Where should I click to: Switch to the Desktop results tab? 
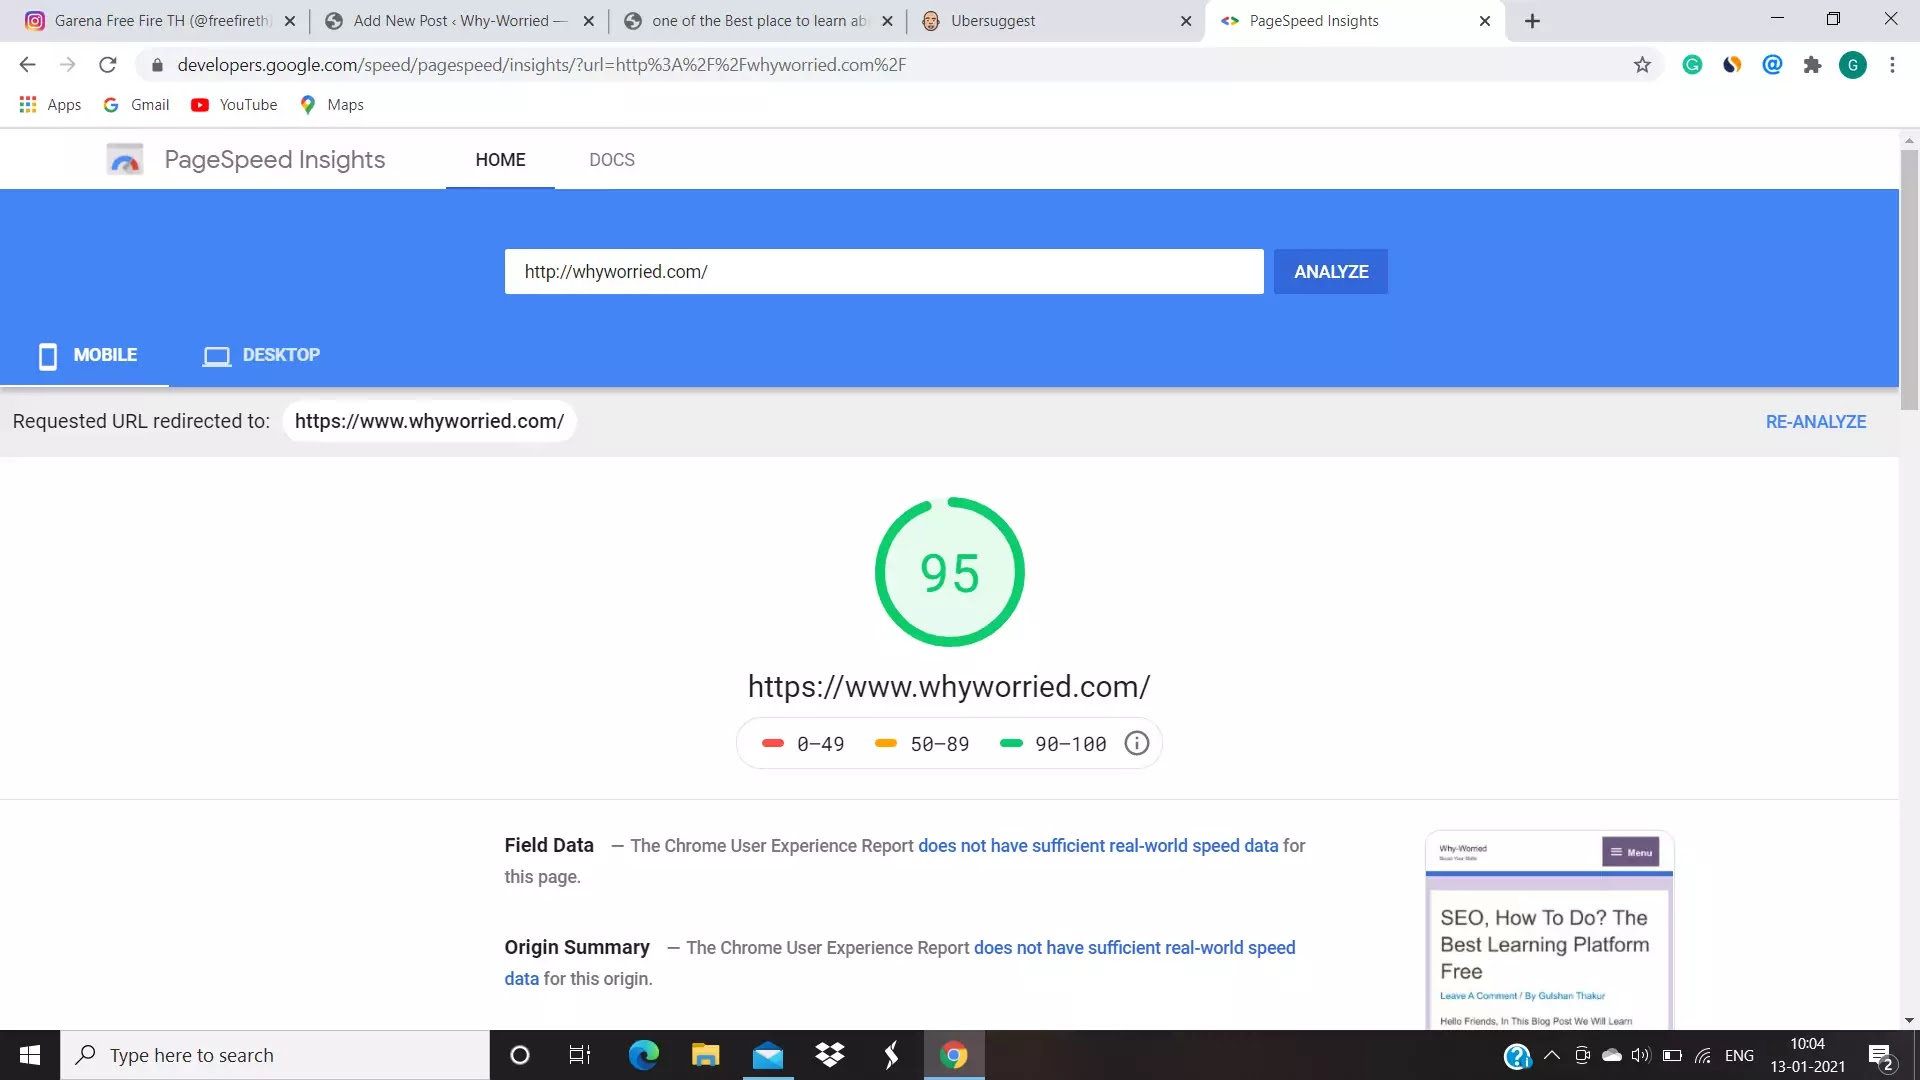262,355
